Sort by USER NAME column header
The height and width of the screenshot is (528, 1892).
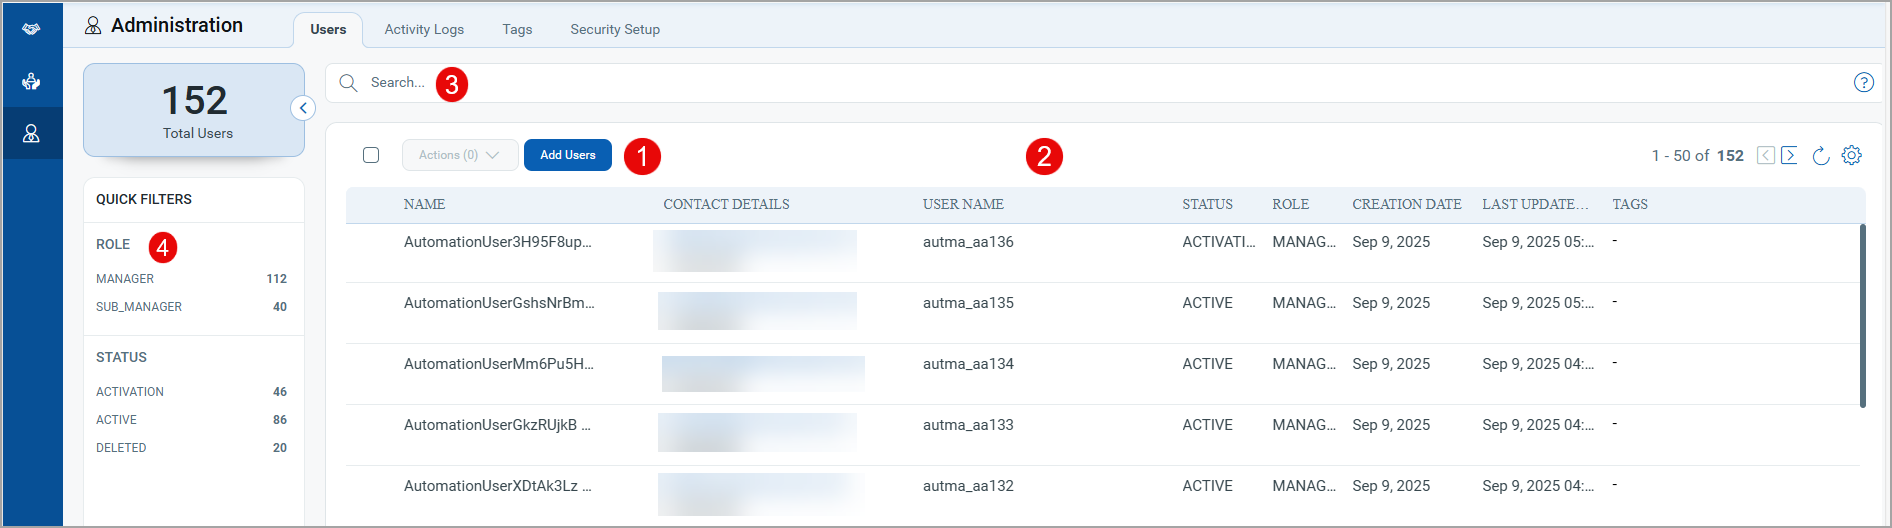point(963,204)
